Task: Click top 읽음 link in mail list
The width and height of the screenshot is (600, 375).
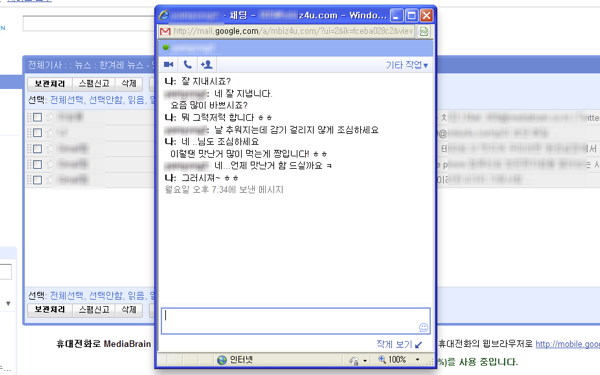Action: tap(135, 100)
